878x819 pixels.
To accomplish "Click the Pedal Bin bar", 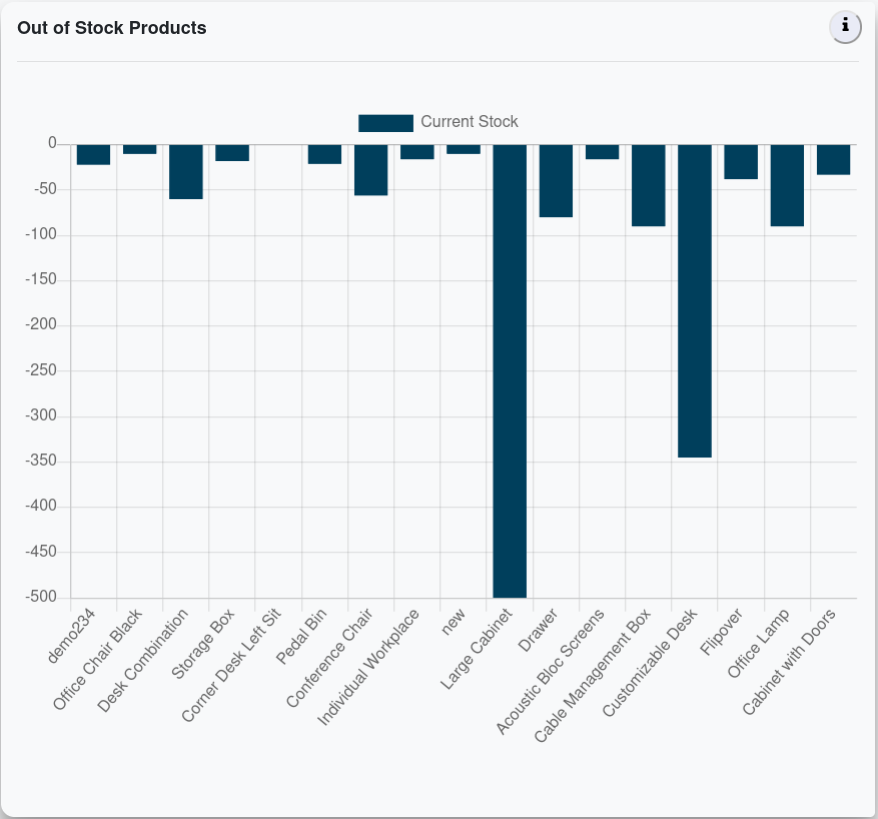I will 325,154.
